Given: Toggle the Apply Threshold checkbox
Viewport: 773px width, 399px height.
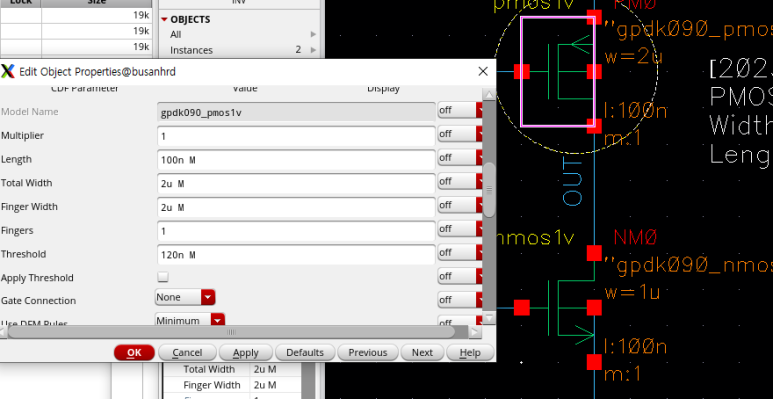Looking at the screenshot, I should coord(163,277).
